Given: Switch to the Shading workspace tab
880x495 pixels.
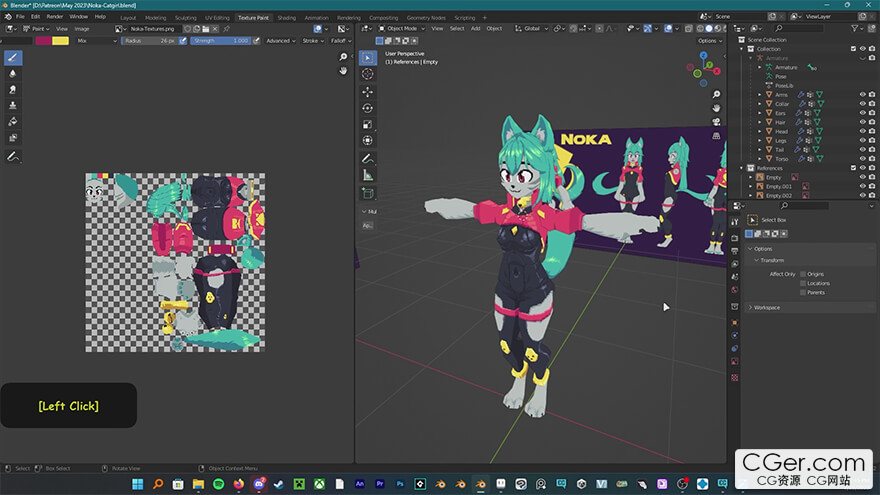Looking at the screenshot, I should pos(286,17).
